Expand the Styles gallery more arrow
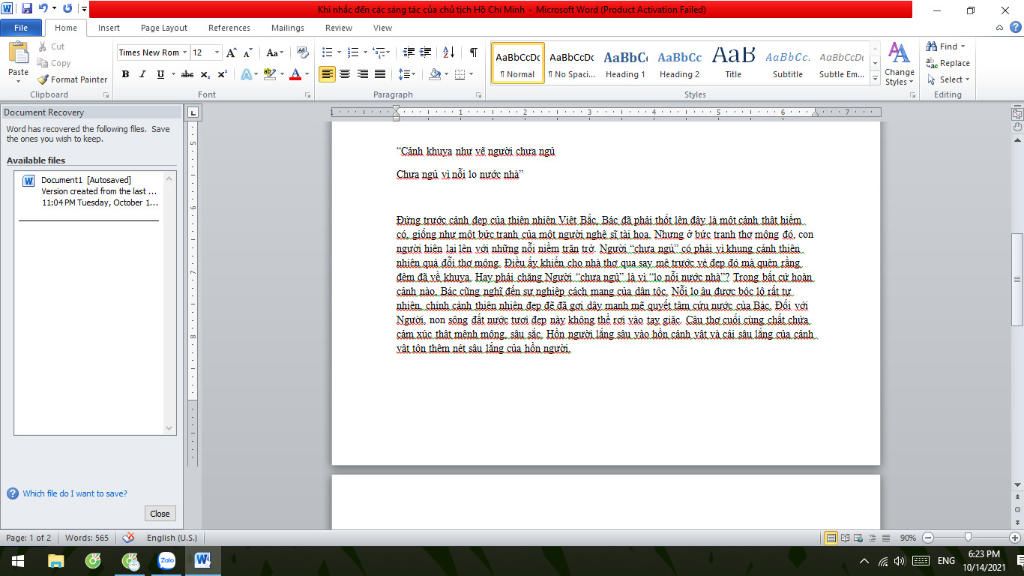The width and height of the screenshot is (1024, 576). coord(875,79)
